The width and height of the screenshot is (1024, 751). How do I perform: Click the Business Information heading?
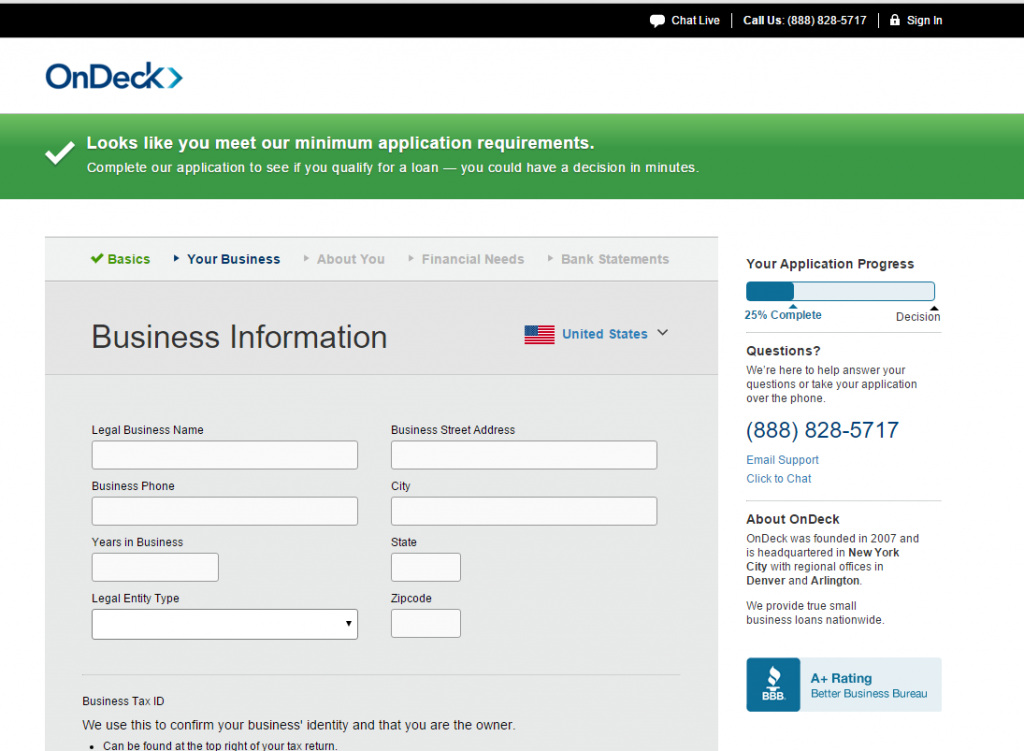pos(239,337)
